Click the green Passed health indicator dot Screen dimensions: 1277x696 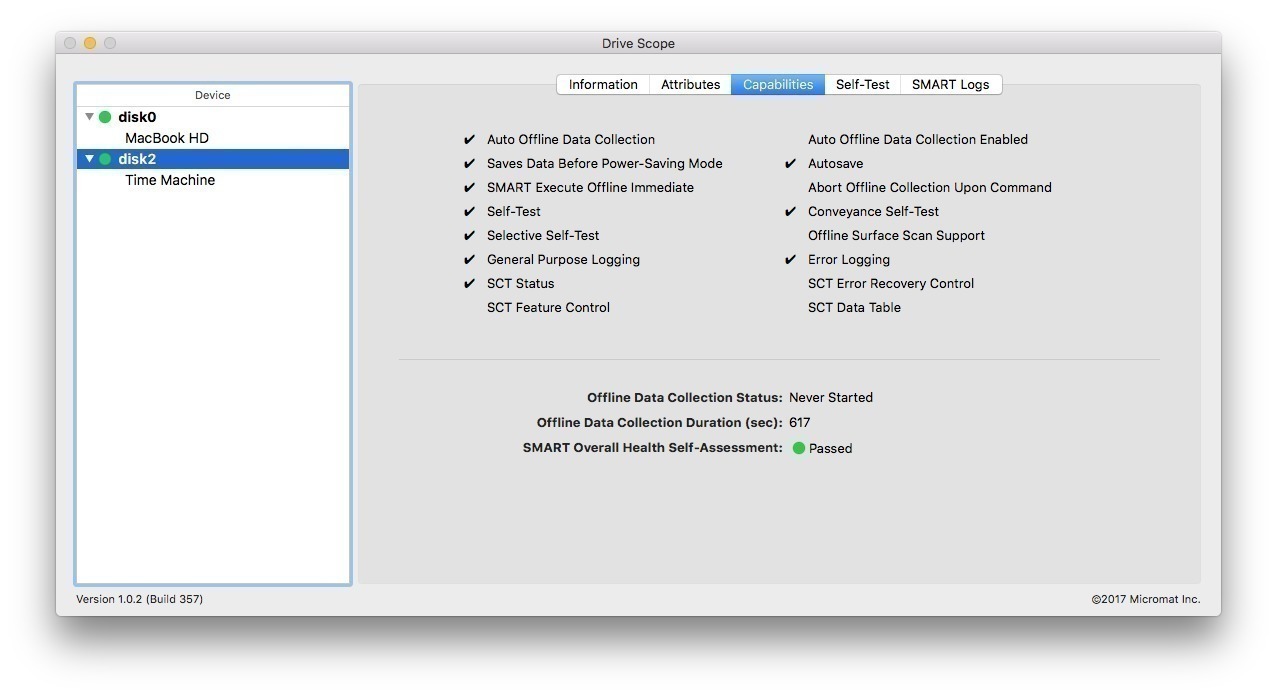[799, 448]
